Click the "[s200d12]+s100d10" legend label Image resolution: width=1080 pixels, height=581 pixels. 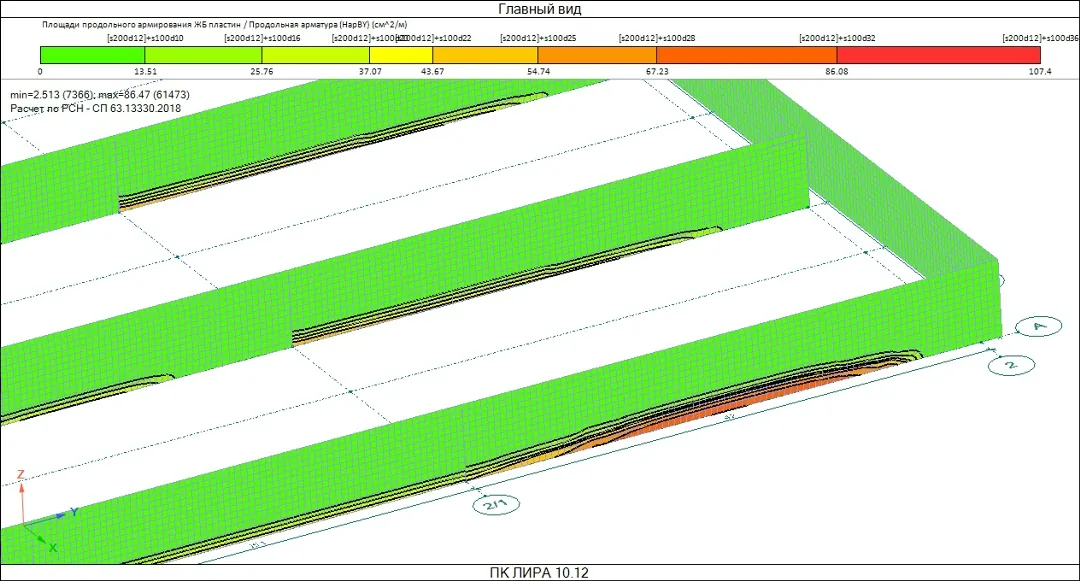point(145,39)
